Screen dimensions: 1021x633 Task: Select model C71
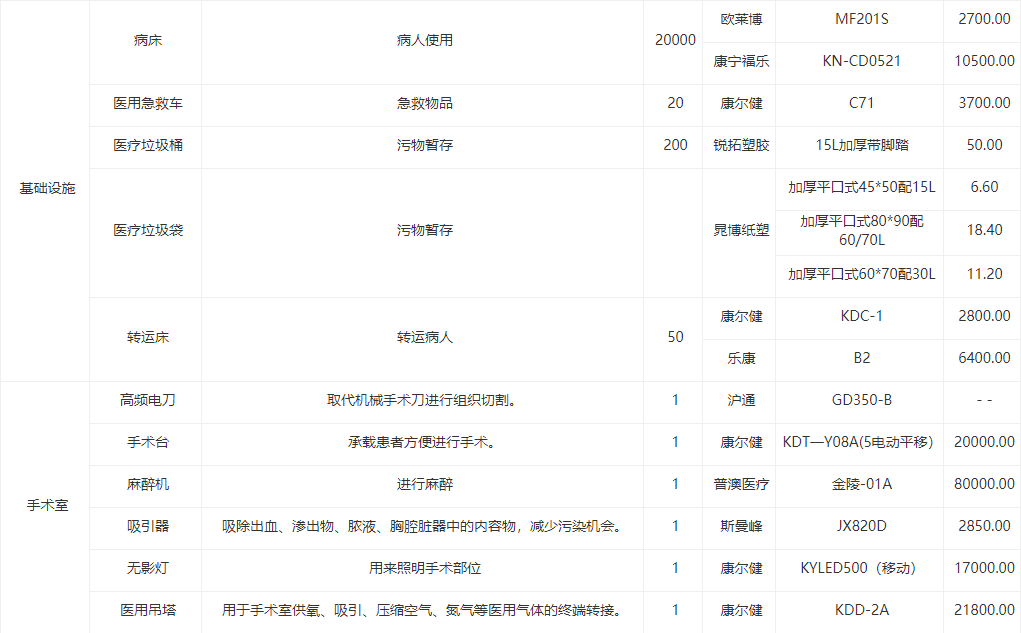tap(861, 104)
